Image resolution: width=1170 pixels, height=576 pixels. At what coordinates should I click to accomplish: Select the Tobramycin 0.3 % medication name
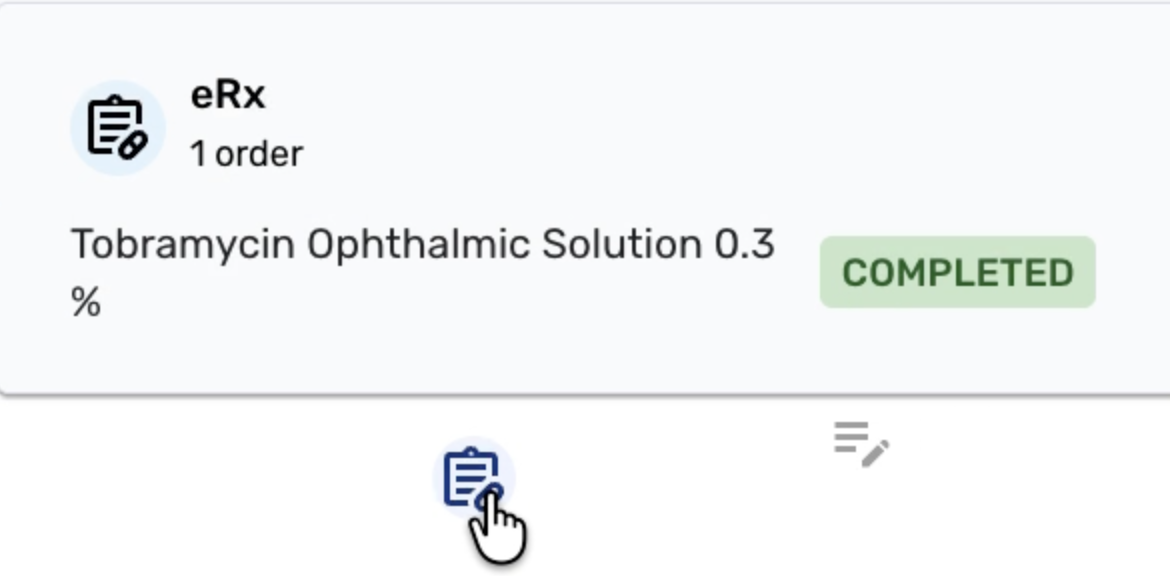point(421,245)
